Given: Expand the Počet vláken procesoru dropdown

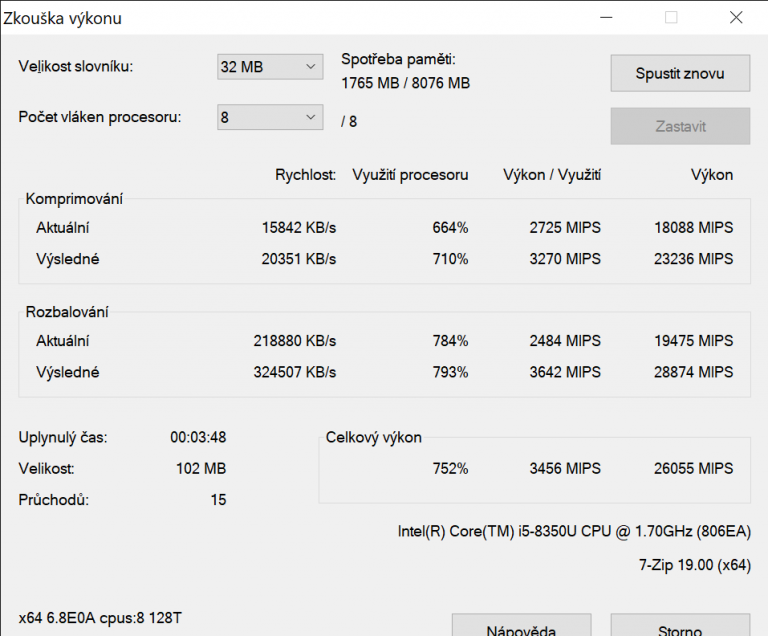Looking at the screenshot, I should (x=270, y=118).
